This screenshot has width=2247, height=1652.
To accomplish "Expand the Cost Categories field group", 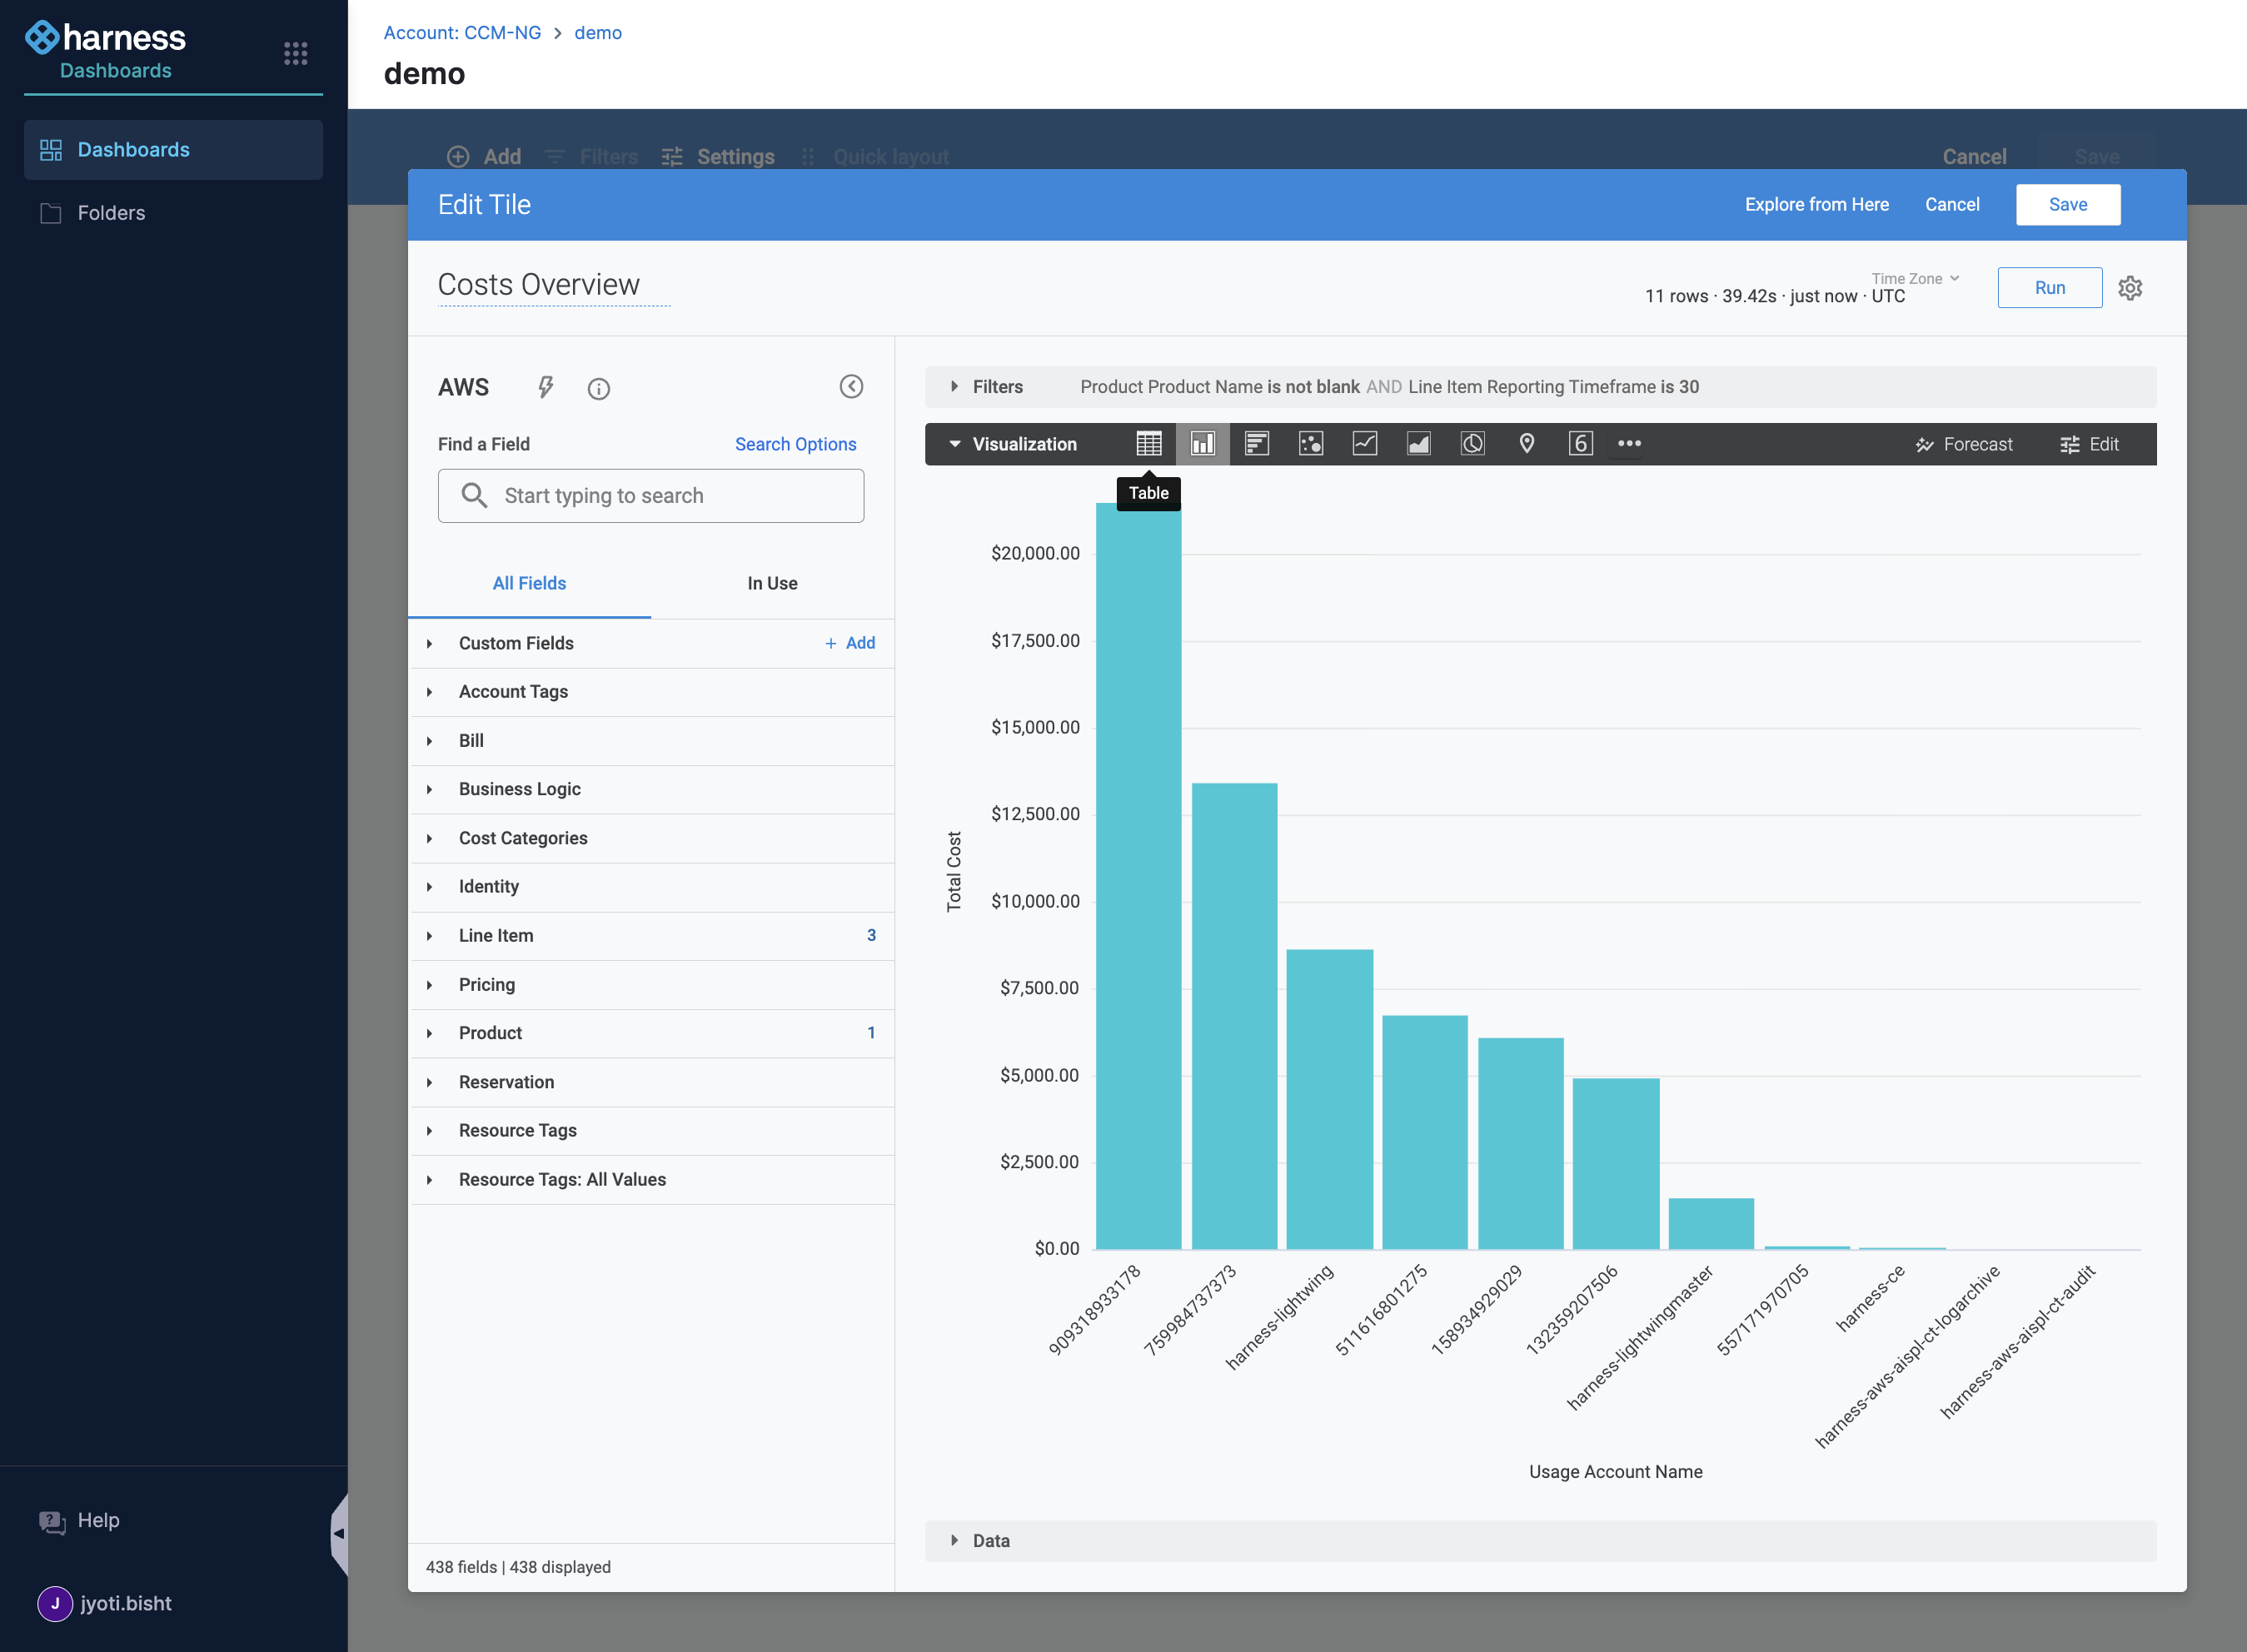I will point(651,838).
